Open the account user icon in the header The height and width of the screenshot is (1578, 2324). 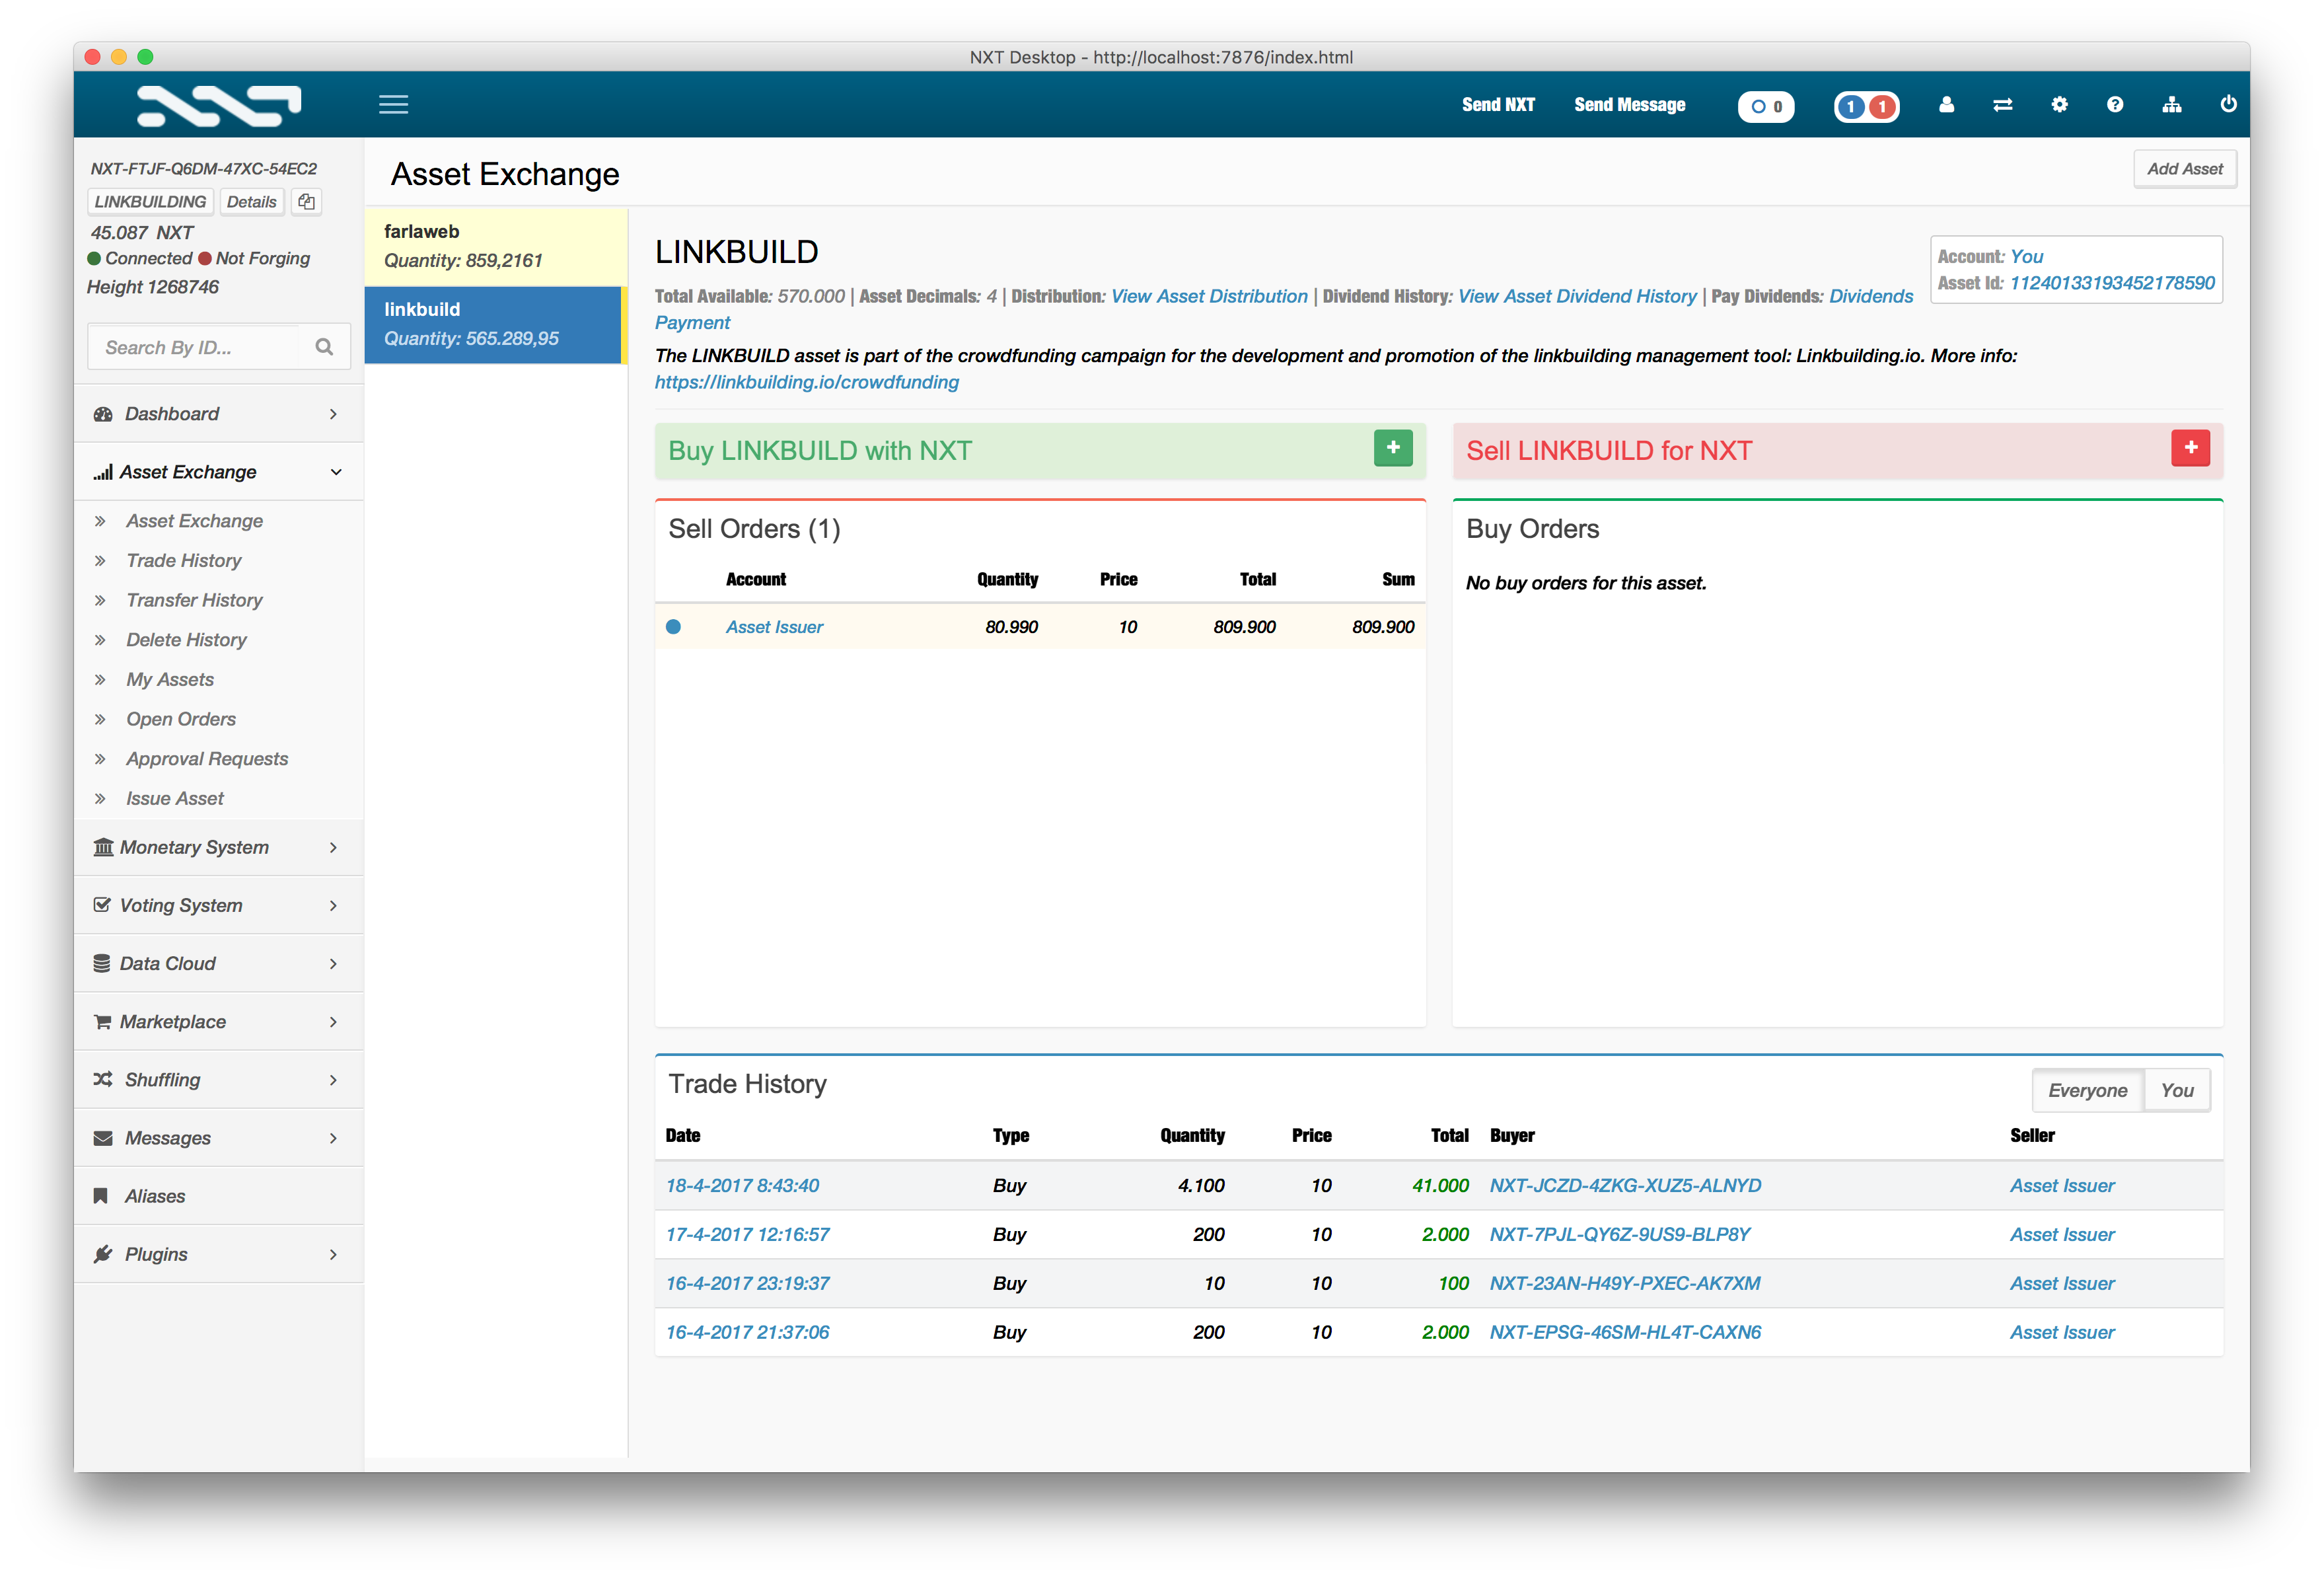[1946, 104]
